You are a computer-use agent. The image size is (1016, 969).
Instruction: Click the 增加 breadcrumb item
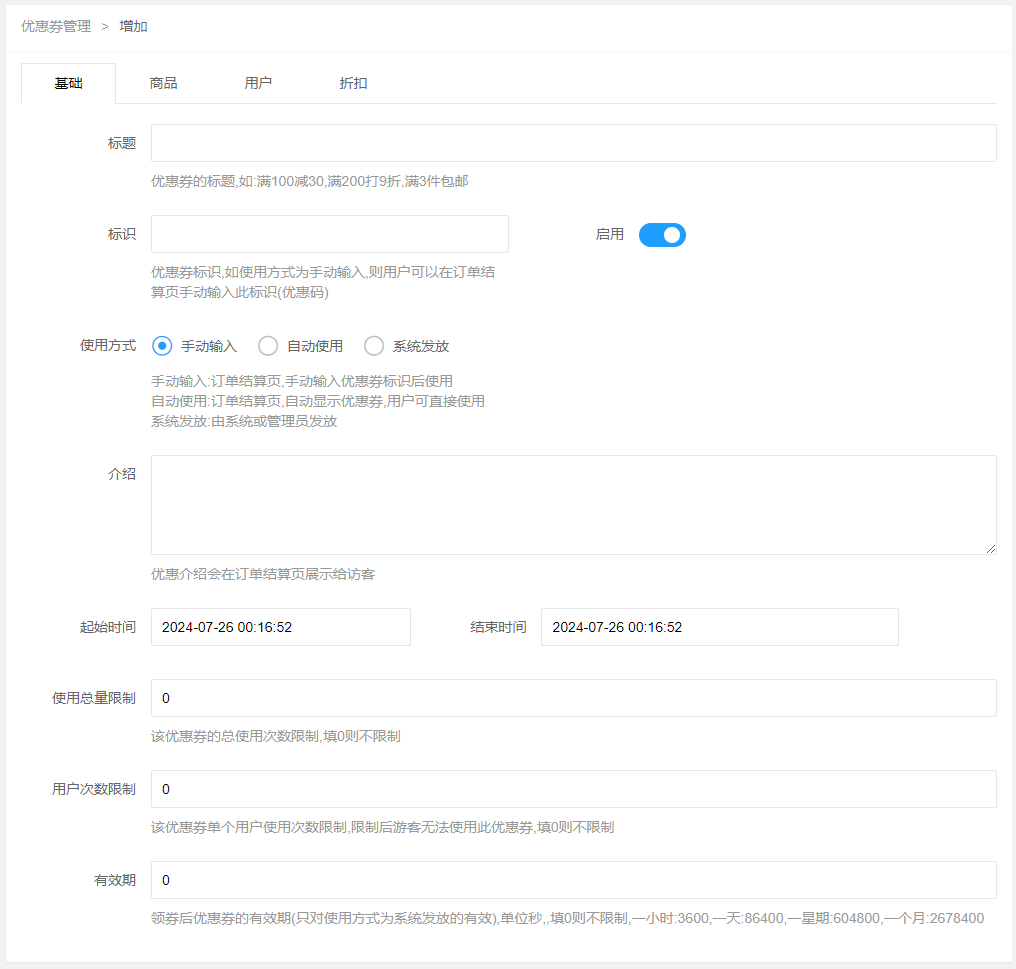click(134, 26)
